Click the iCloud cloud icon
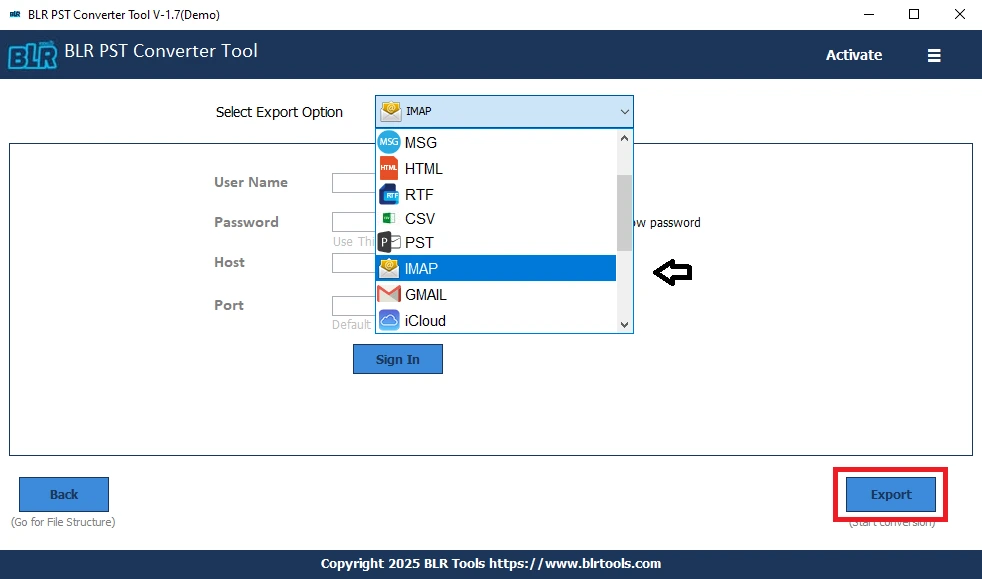Screen dimensions: 982x579 (x=389, y=320)
